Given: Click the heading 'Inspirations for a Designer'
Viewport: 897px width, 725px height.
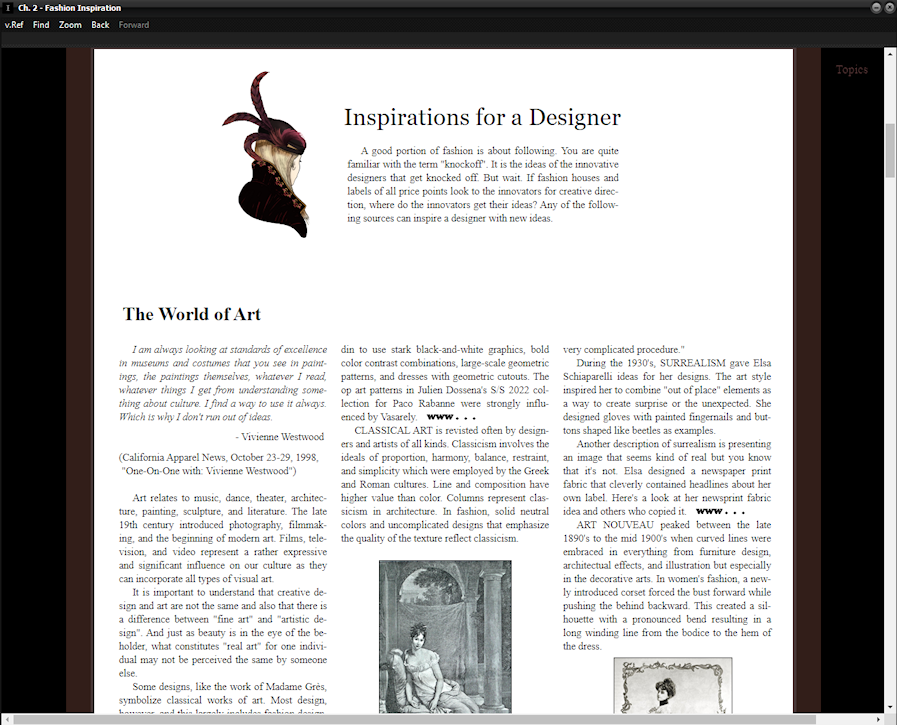Looking at the screenshot, I should pos(482,117).
